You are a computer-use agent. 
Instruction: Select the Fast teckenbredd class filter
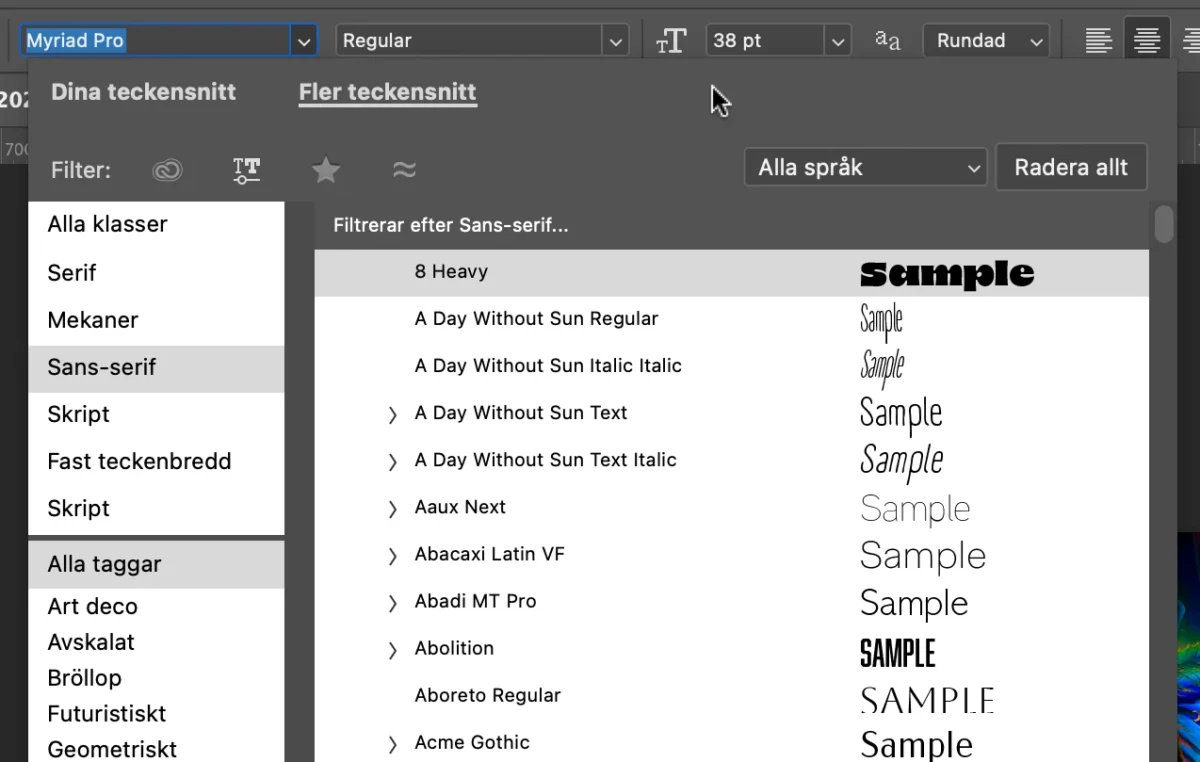click(156, 462)
